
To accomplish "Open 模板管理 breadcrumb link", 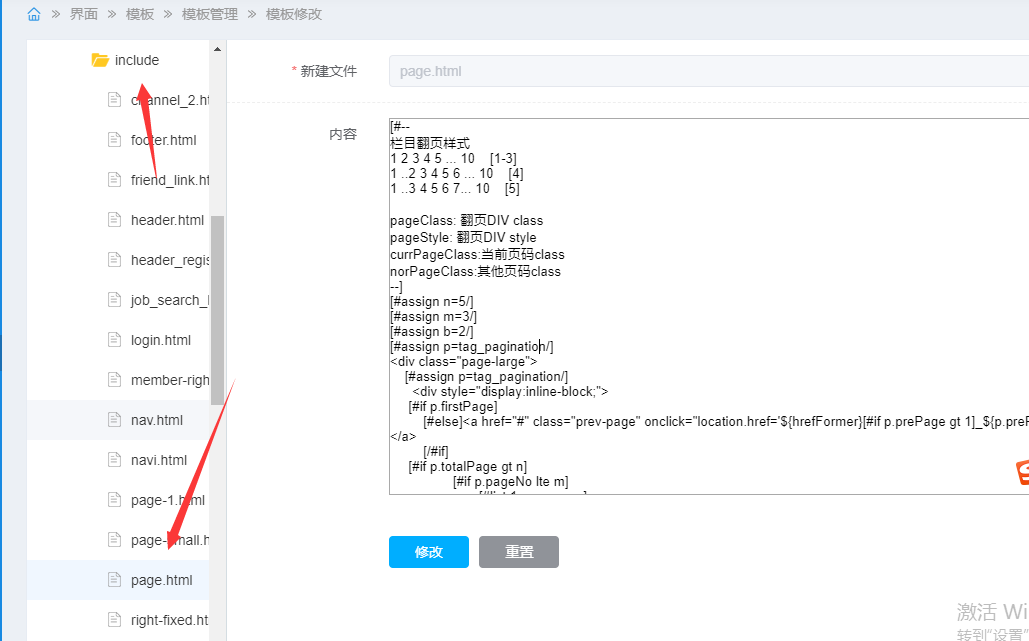I will tap(210, 14).
